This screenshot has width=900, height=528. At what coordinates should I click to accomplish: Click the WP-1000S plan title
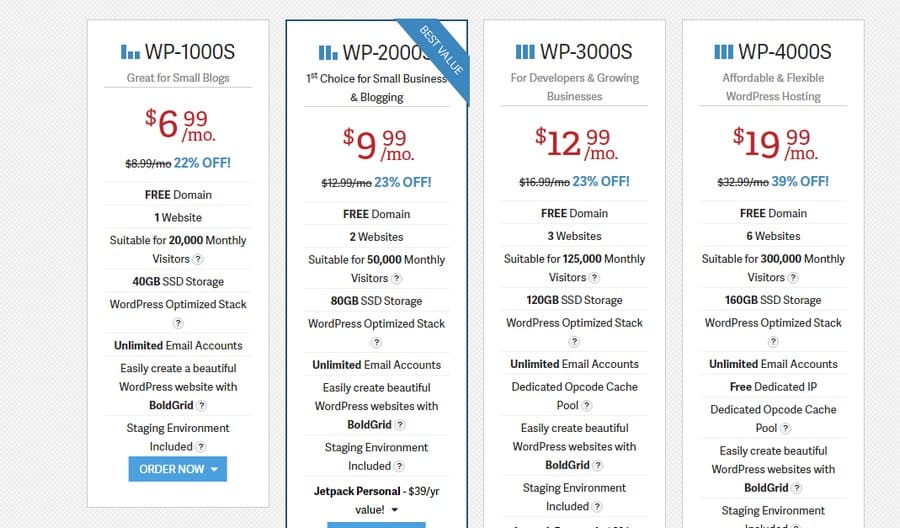pos(190,52)
